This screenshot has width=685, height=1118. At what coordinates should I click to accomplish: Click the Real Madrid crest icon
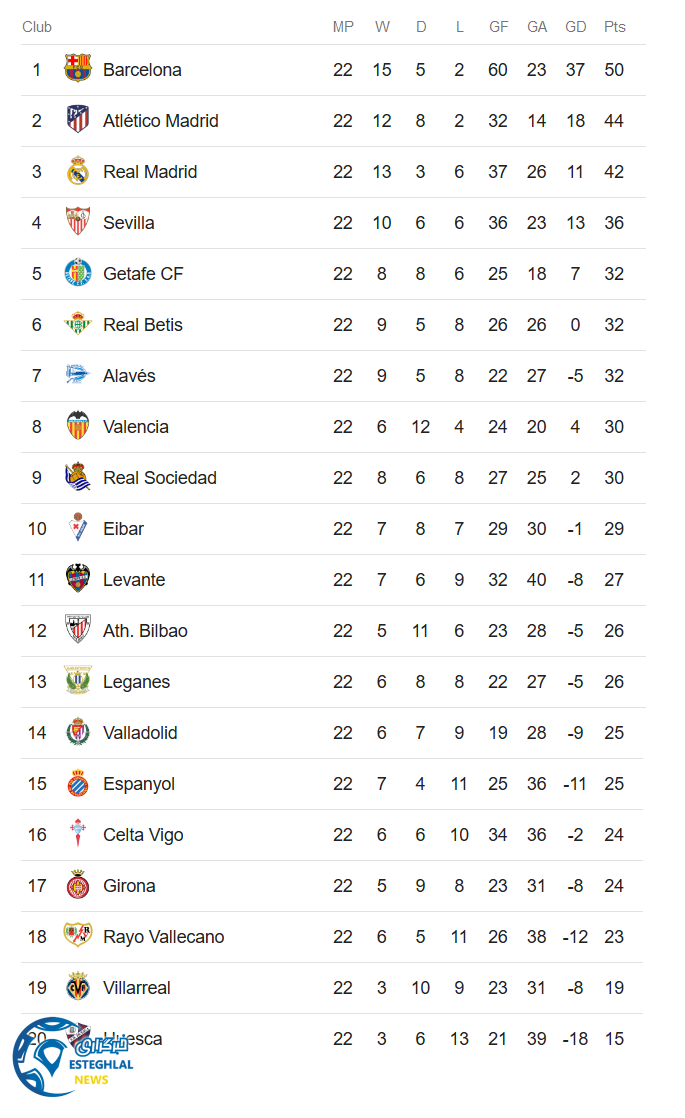coord(78,171)
